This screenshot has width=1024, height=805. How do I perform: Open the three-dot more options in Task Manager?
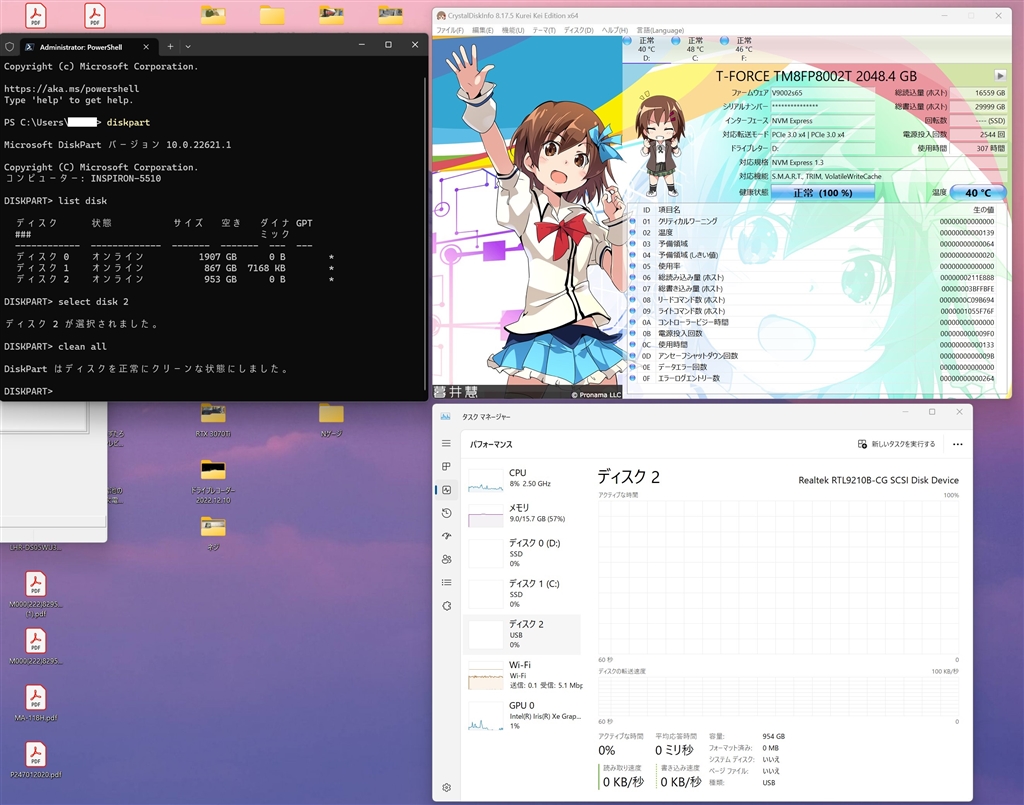(x=957, y=444)
